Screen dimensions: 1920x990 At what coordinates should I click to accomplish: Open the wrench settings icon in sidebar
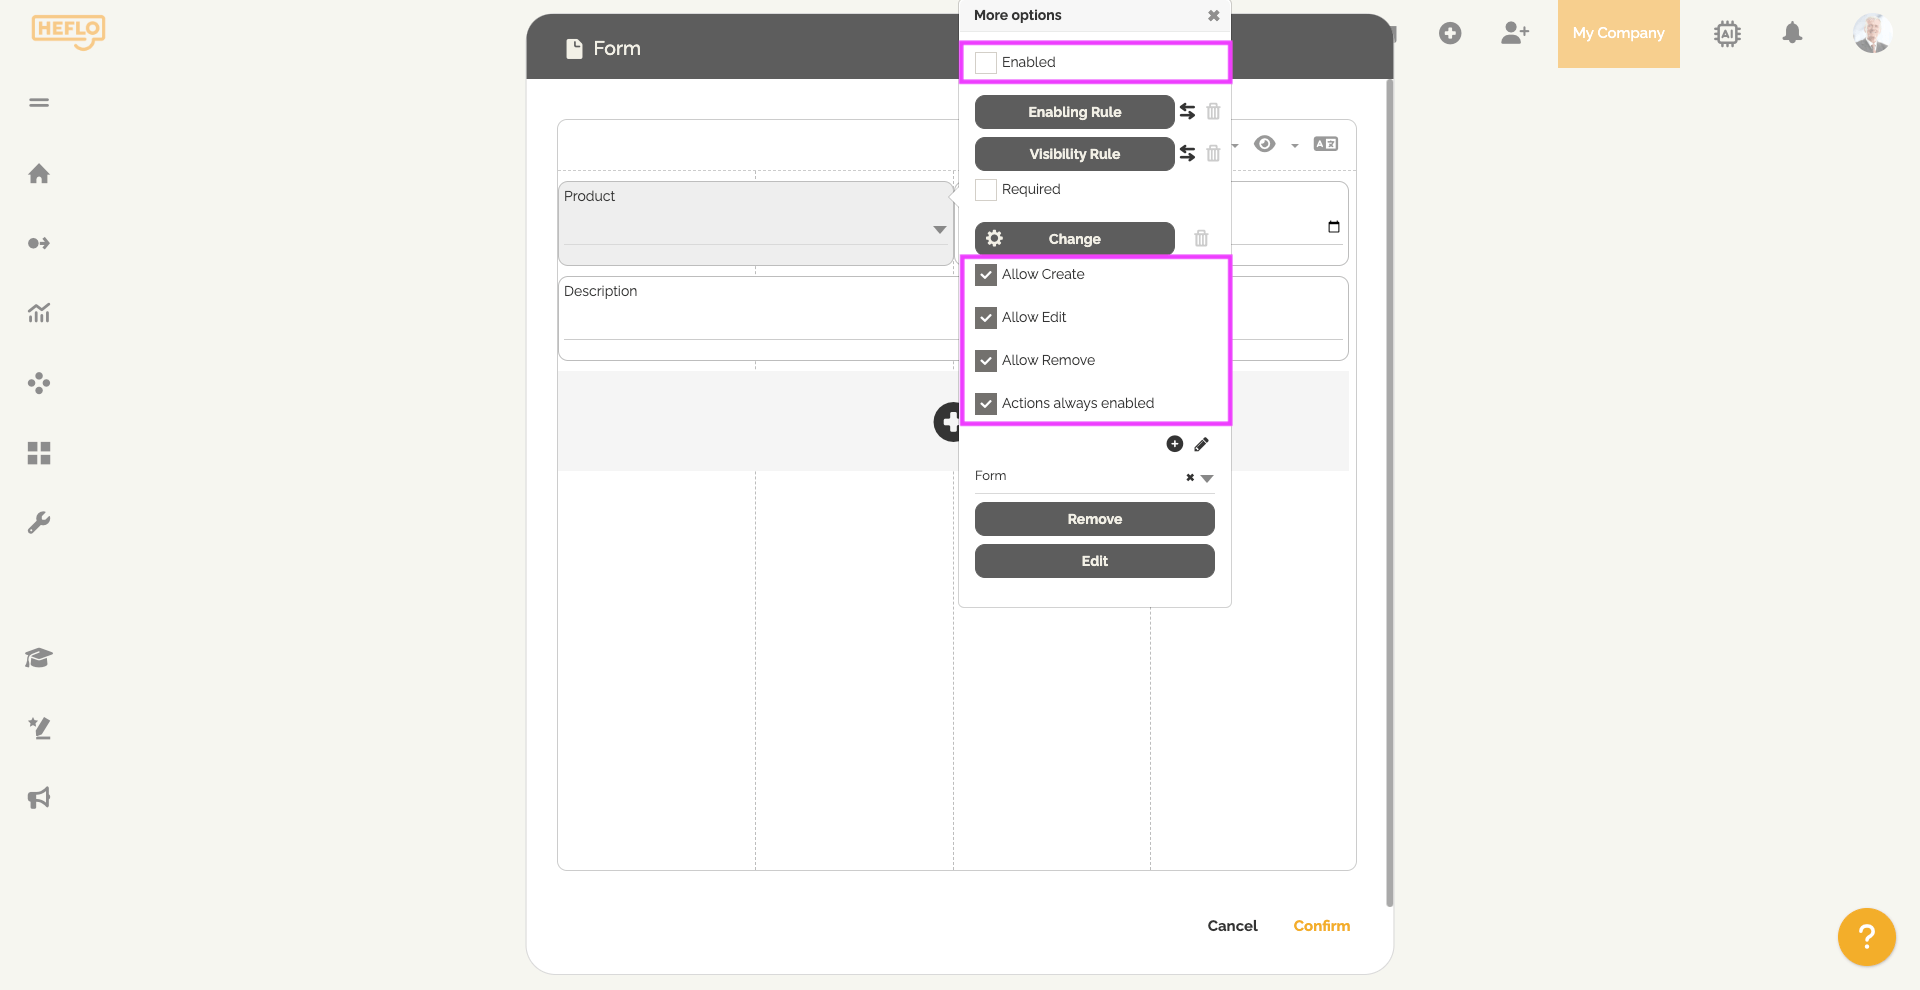tap(39, 523)
